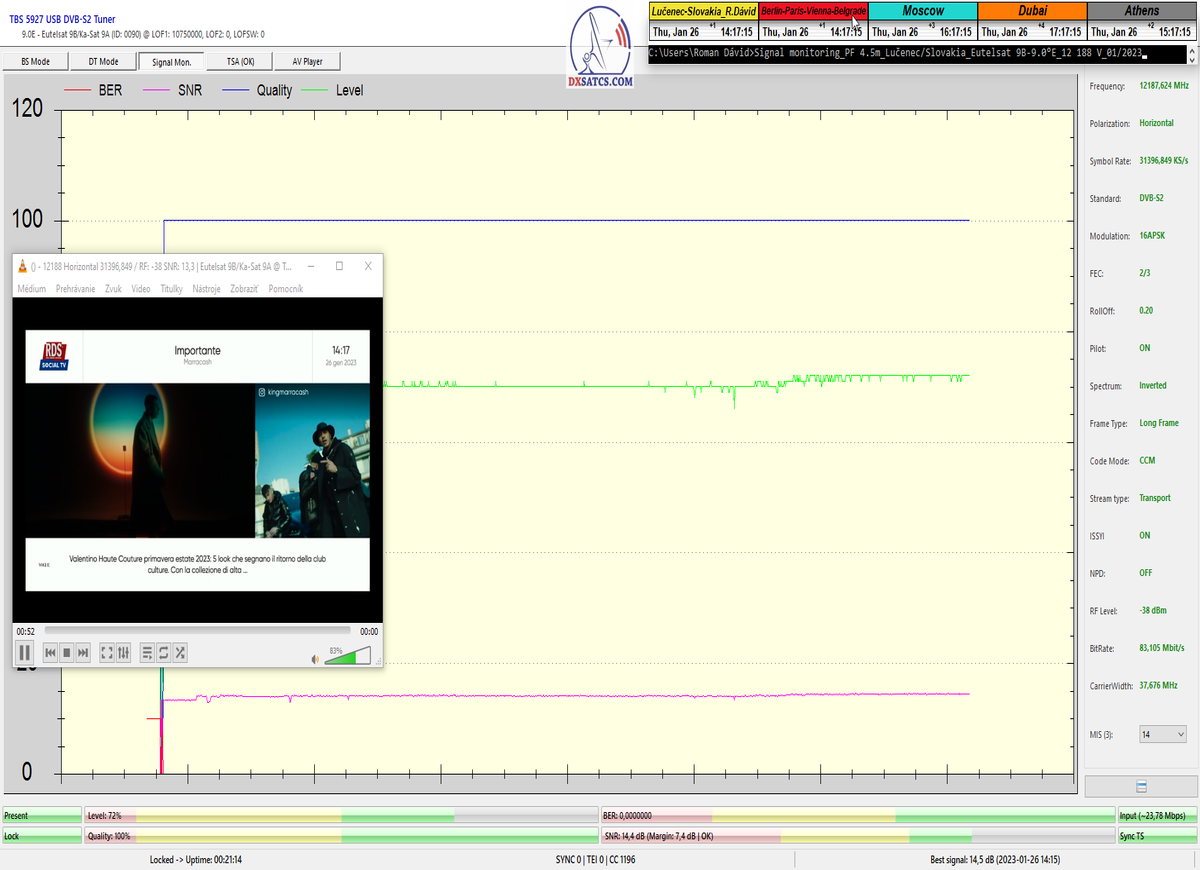Open VLC extended settings equalizer icon
Image resolution: width=1200 pixels, height=870 pixels.
124,653
